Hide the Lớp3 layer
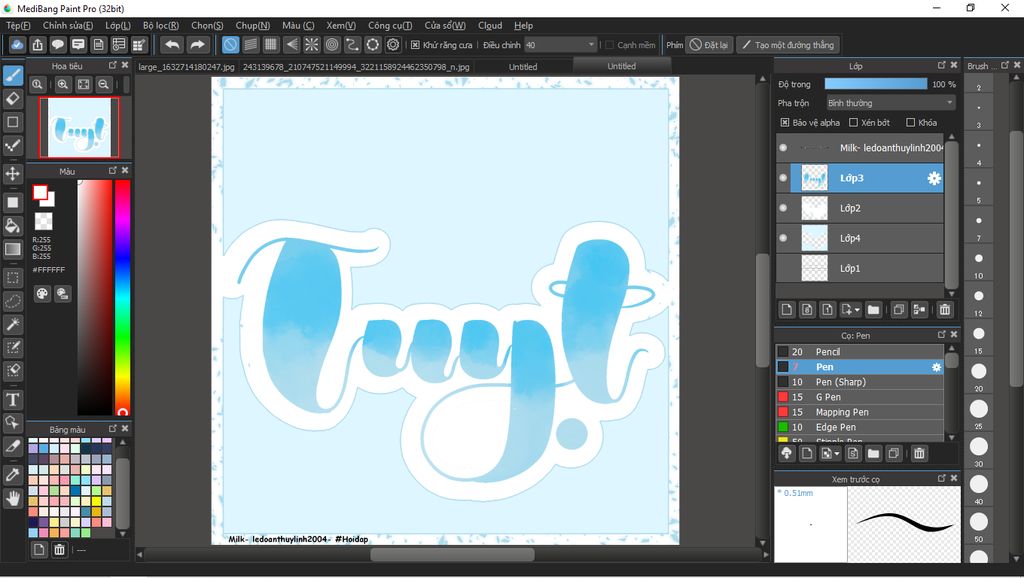 click(x=783, y=178)
